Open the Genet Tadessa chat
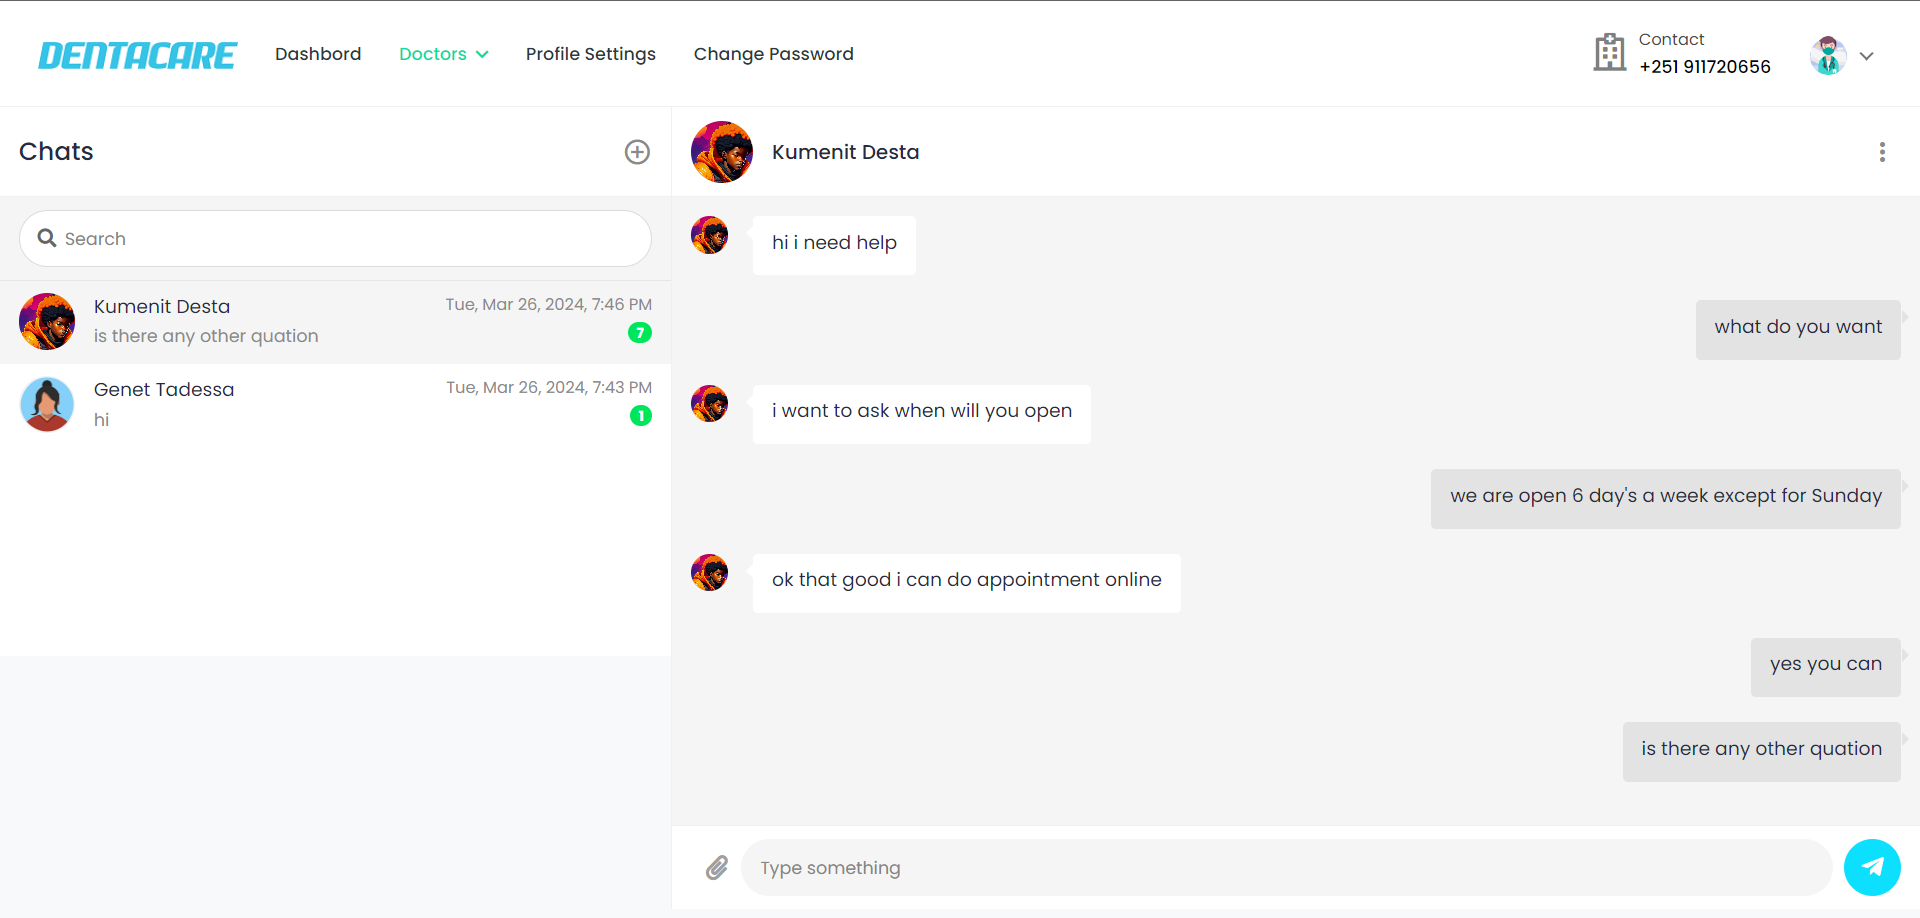The width and height of the screenshot is (1920, 918). coord(335,404)
